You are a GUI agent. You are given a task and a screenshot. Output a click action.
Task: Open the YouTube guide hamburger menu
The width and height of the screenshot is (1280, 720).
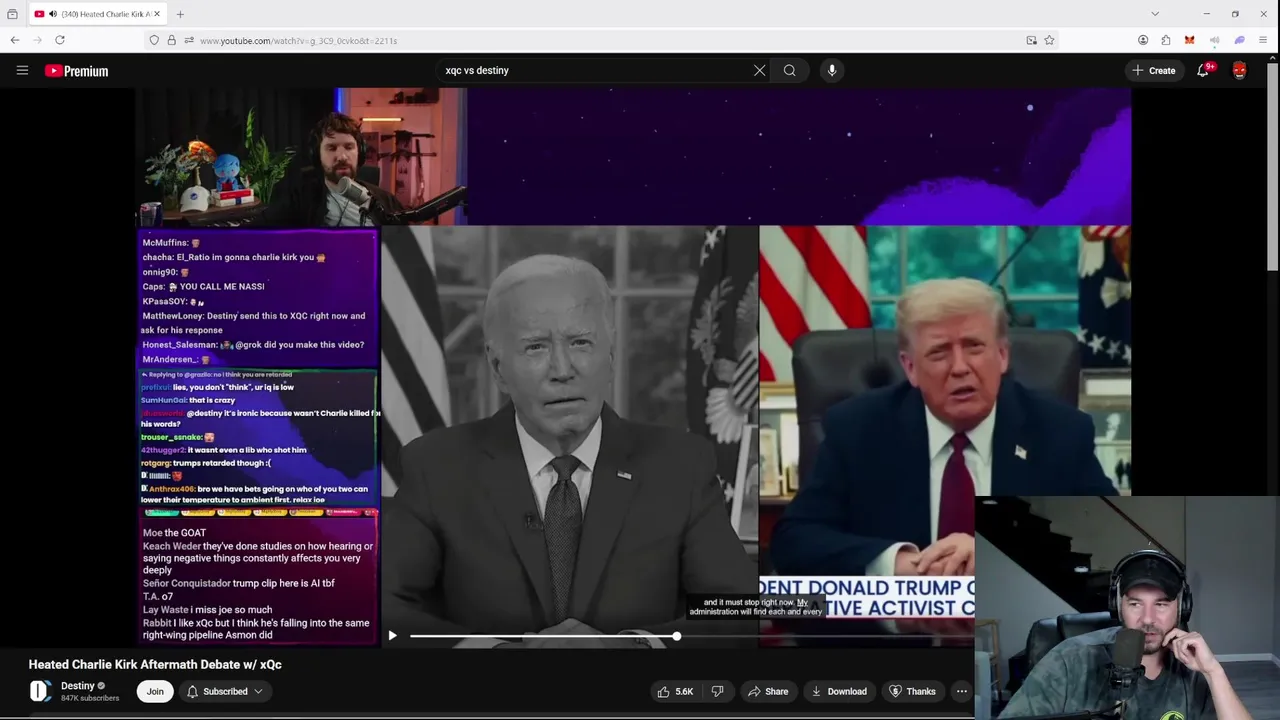(x=22, y=71)
